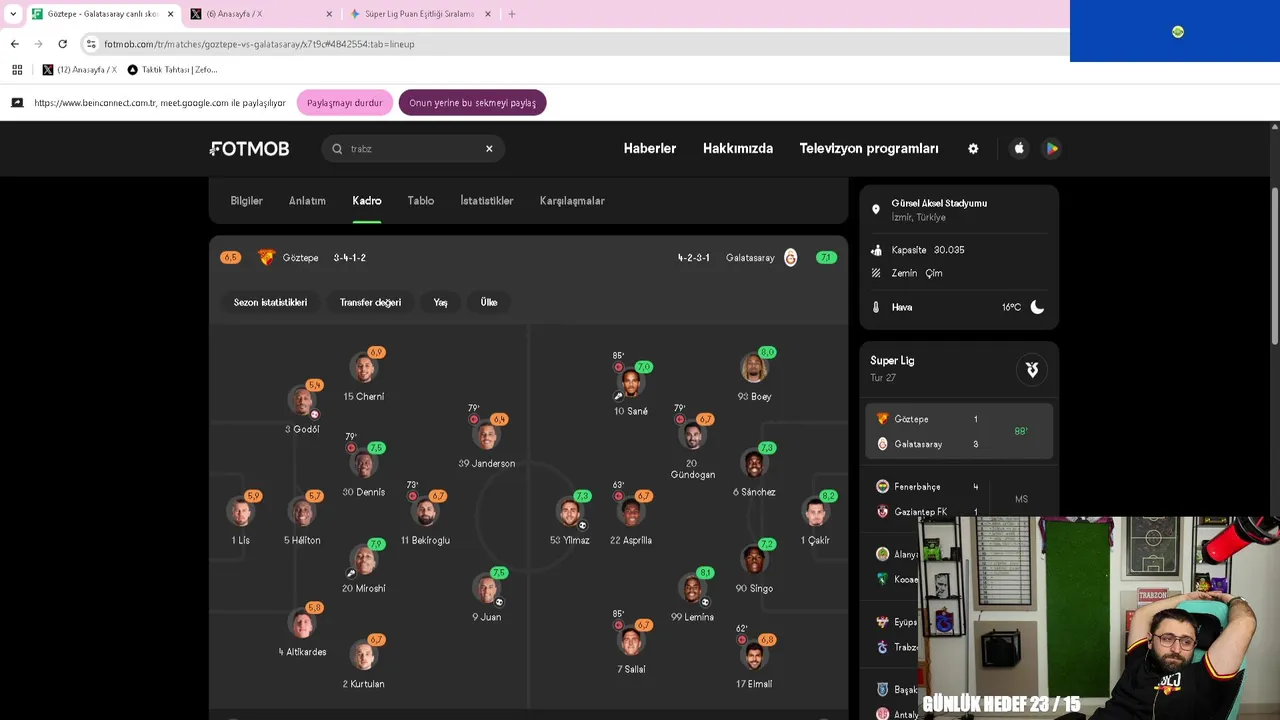Close the Göztepe - Galatasaray tab
The image size is (1280, 720).
coord(170,14)
